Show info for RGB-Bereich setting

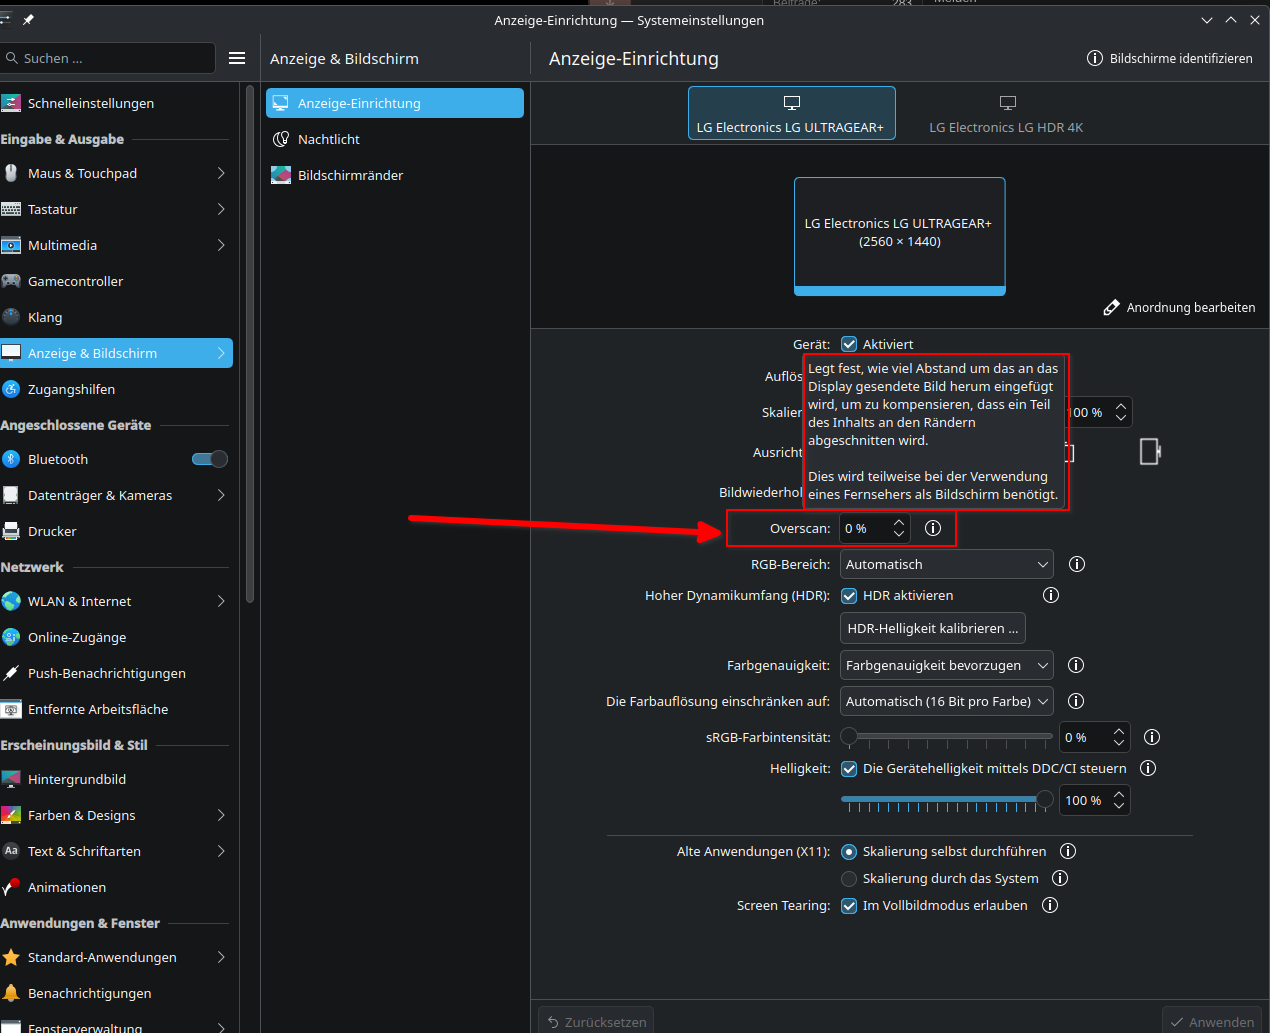coord(1077,564)
